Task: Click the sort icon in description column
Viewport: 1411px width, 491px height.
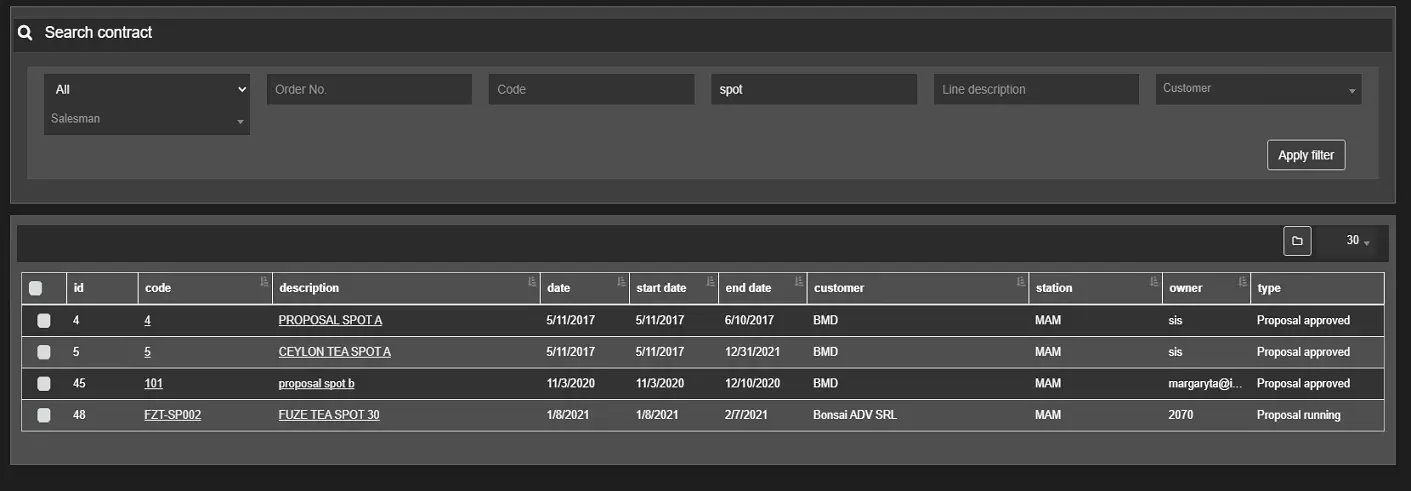Action: point(532,282)
